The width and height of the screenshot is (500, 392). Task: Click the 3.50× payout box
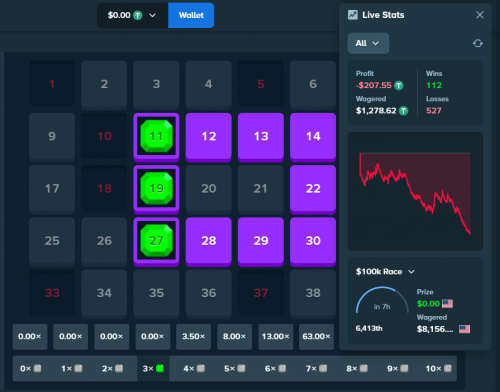tap(193, 337)
